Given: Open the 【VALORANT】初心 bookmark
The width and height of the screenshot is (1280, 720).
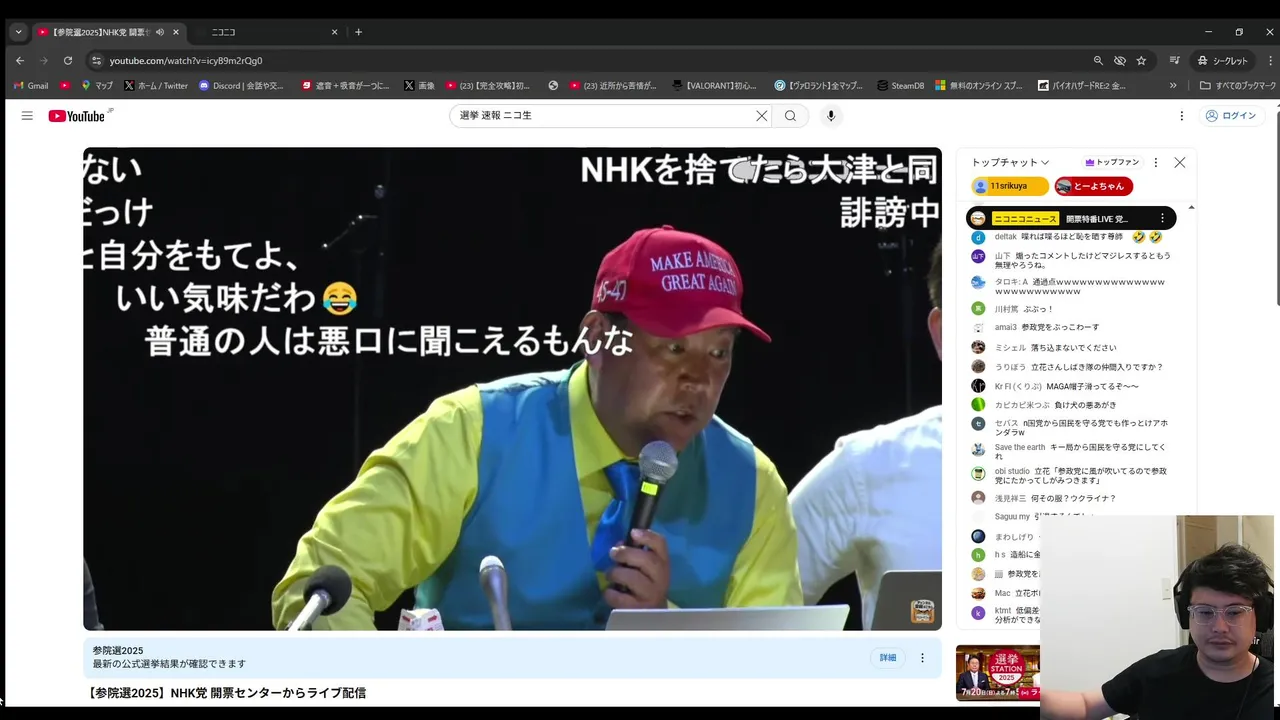Looking at the screenshot, I should 715,86.
